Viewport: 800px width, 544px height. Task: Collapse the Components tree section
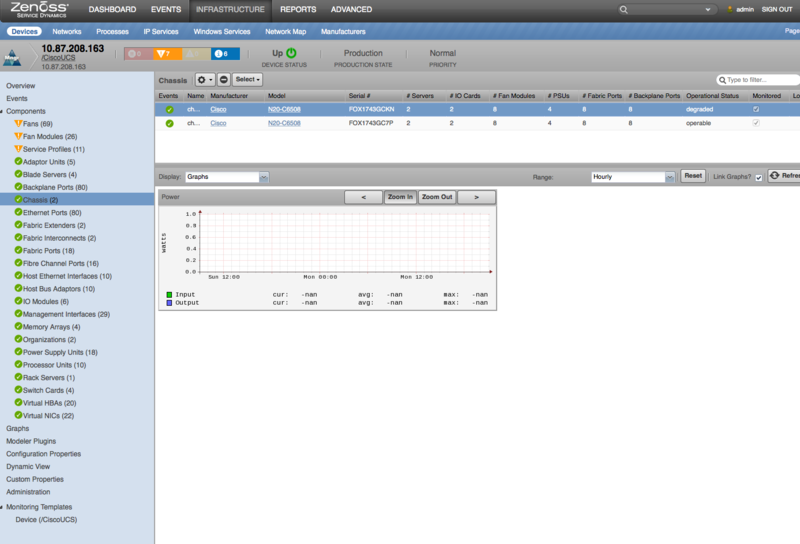click(2, 111)
